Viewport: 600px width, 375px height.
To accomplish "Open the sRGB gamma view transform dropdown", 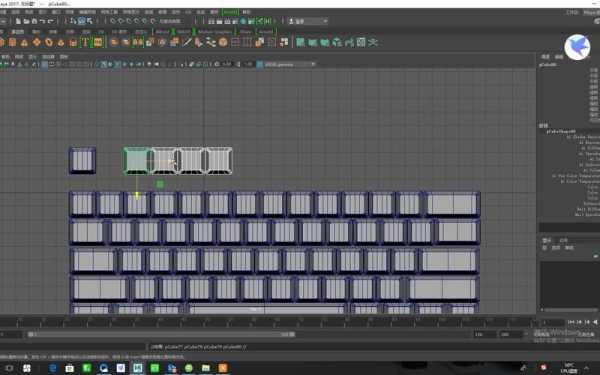I will tap(290, 64).
